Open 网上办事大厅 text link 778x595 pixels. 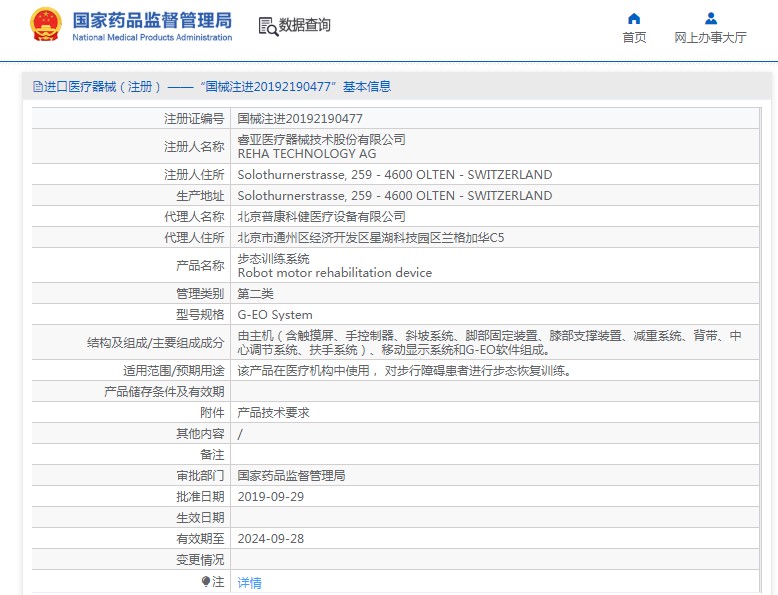tap(711, 38)
